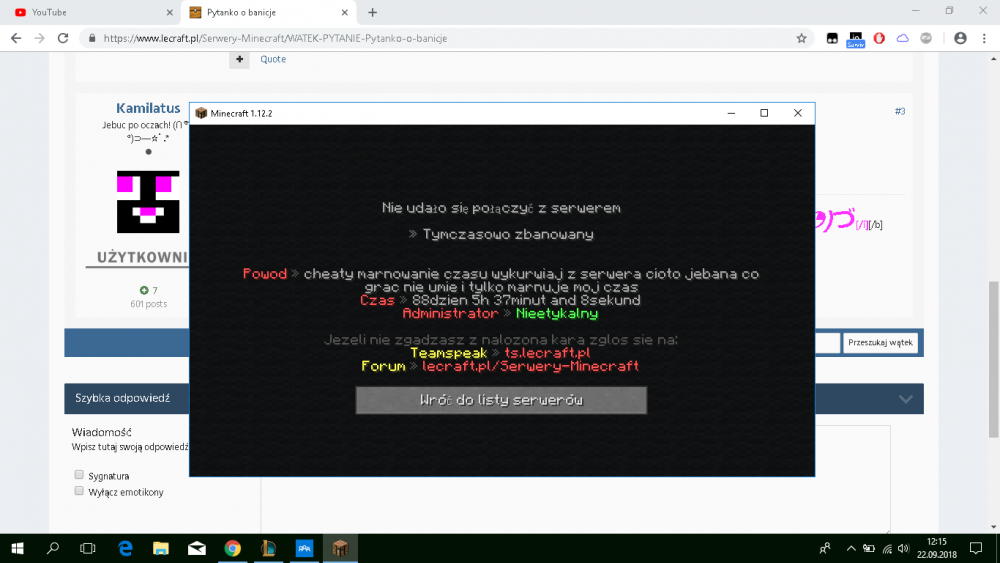1000x563 pixels.
Task: Maximize the Minecraft 1.12.2 window
Action: 764,113
